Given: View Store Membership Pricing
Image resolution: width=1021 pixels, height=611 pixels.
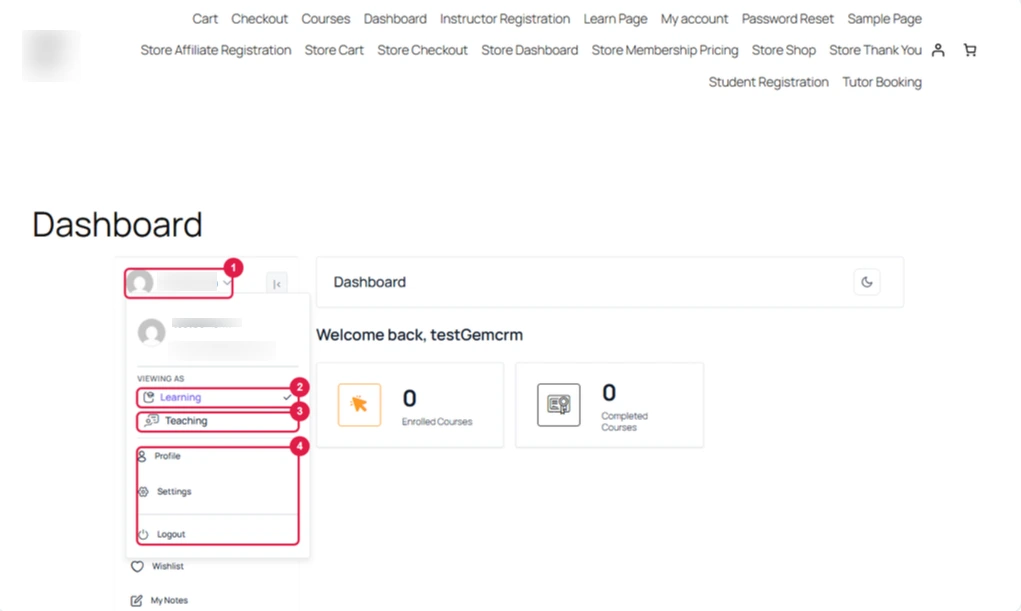Looking at the screenshot, I should [x=665, y=50].
